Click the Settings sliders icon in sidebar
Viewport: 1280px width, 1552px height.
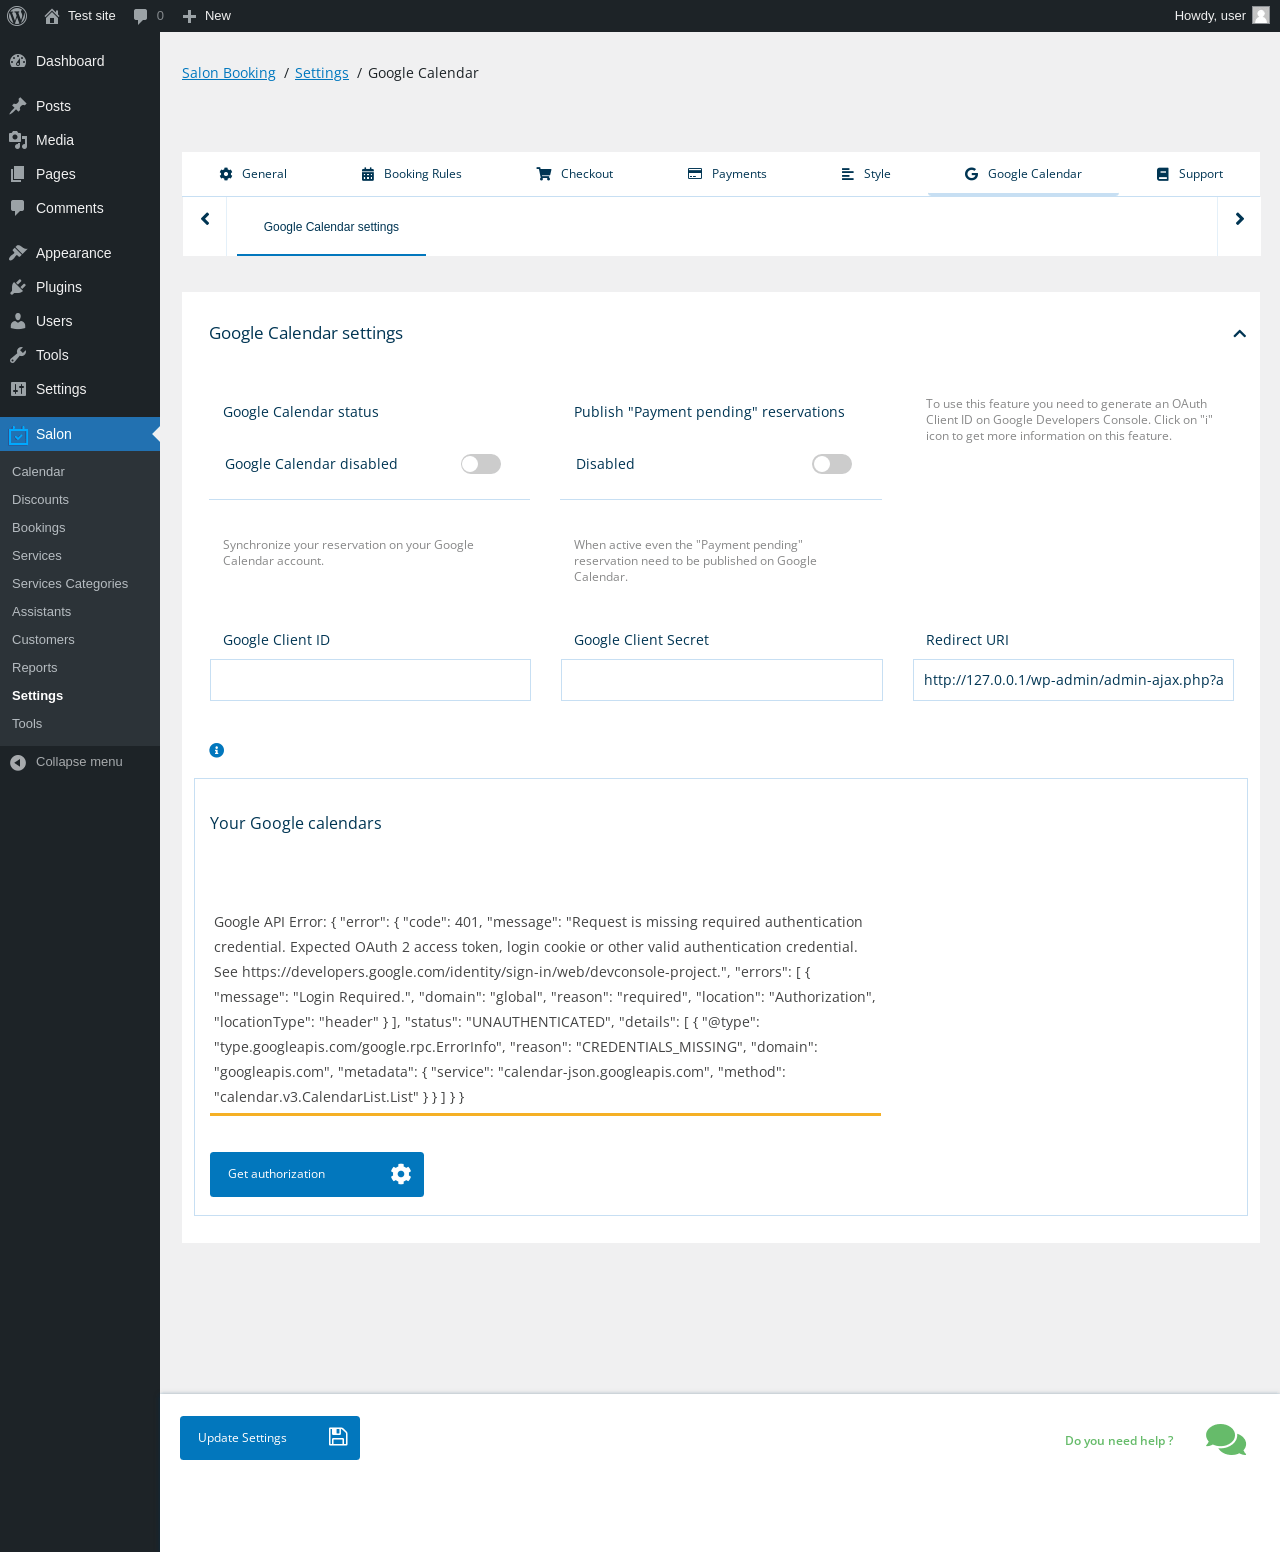pyautogui.click(x=18, y=389)
